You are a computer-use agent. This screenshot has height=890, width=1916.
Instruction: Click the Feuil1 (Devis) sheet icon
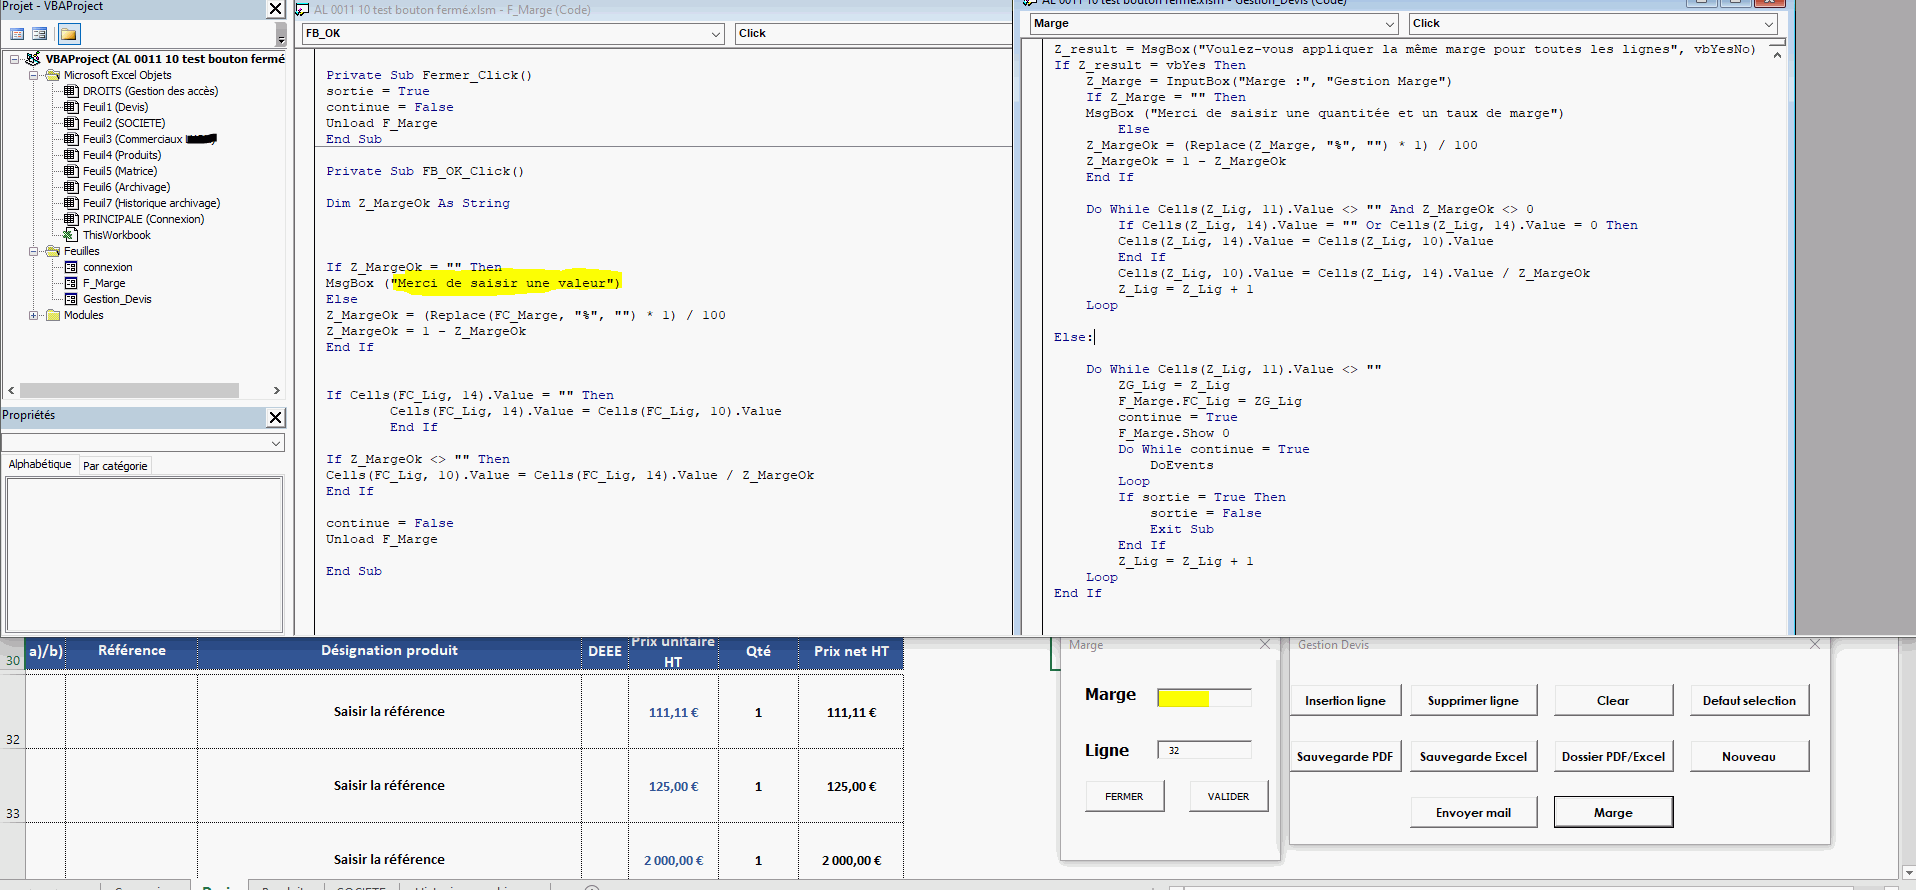click(x=71, y=107)
